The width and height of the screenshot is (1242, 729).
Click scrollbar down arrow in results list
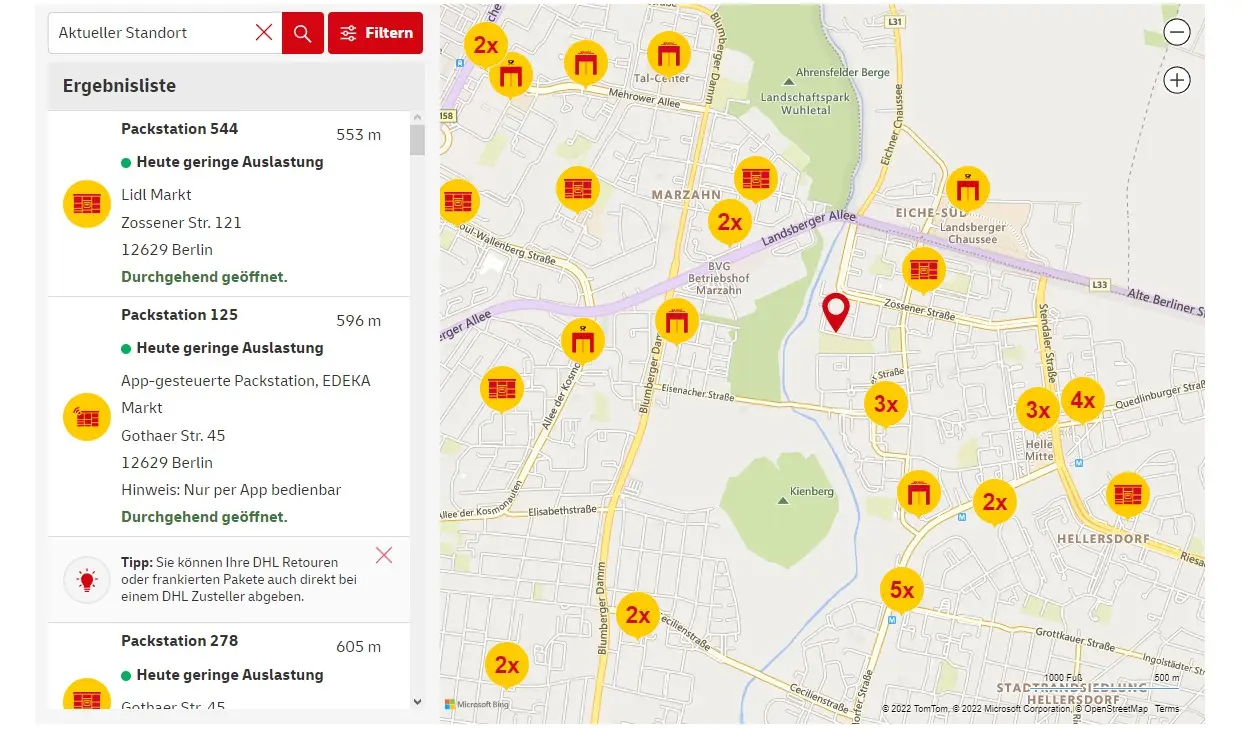(417, 702)
